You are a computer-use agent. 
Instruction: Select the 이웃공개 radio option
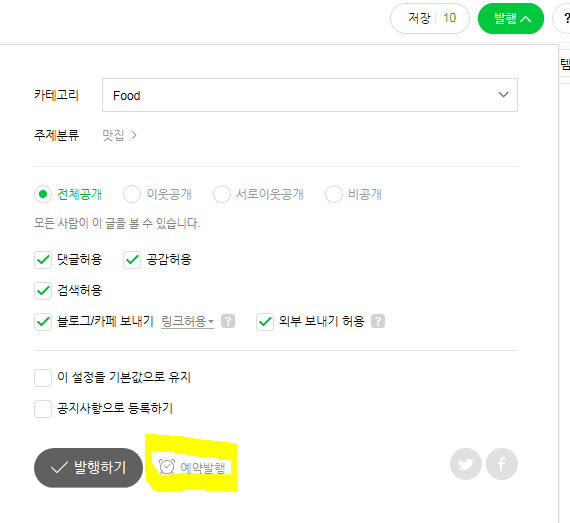132,194
